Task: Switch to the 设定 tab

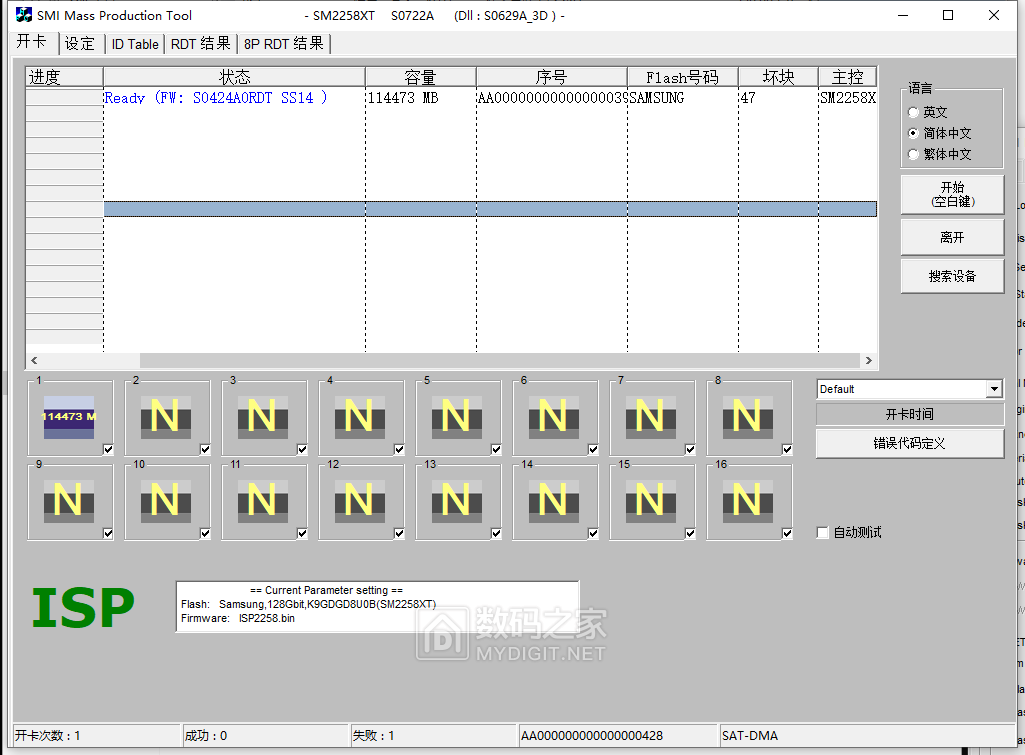Action: click(x=80, y=44)
